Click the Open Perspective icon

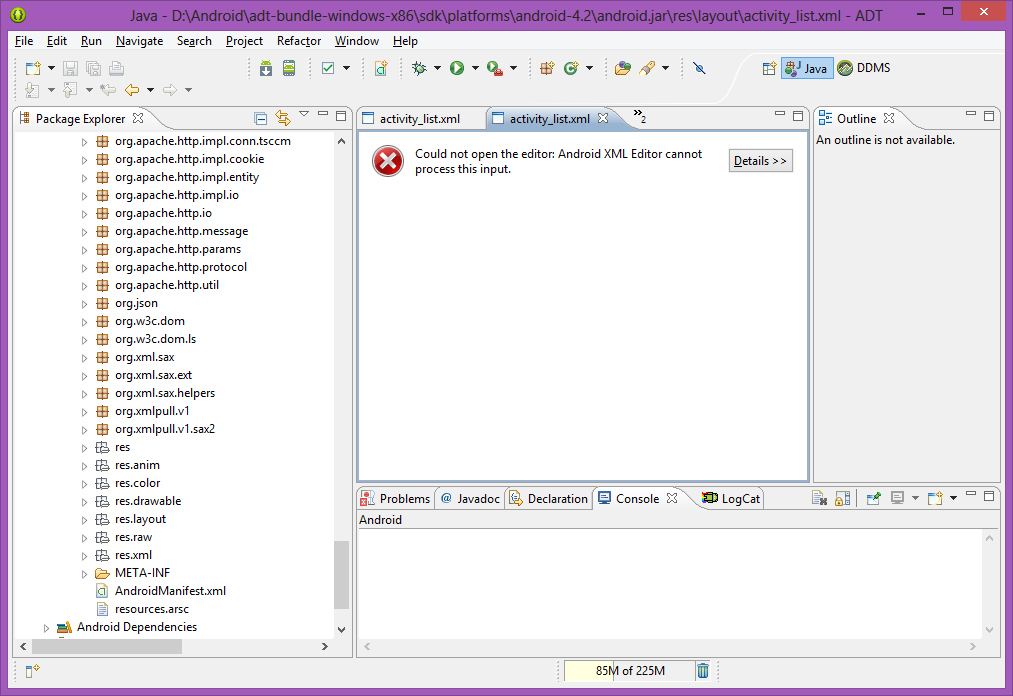point(769,68)
